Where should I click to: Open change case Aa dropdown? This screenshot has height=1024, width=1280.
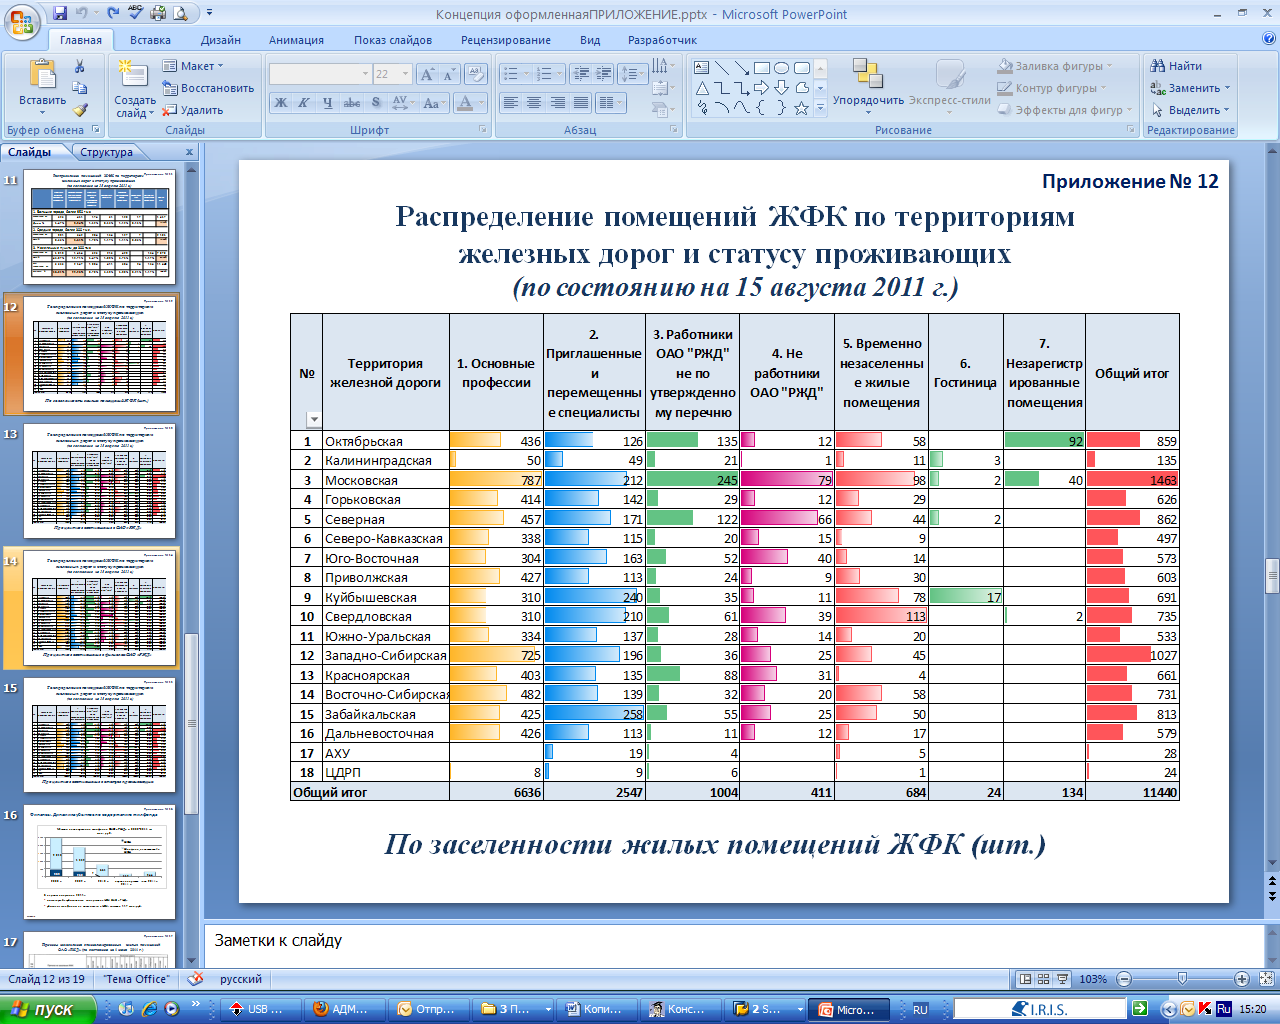point(434,102)
